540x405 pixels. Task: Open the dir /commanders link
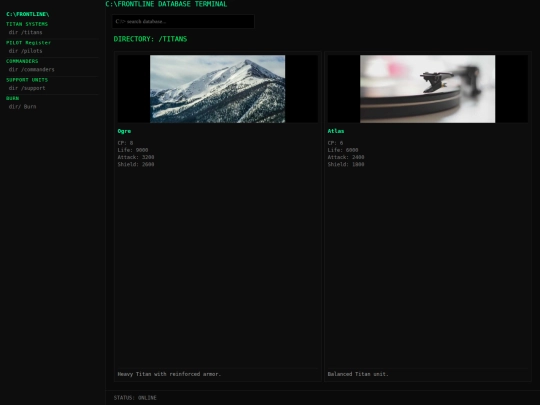point(32,70)
